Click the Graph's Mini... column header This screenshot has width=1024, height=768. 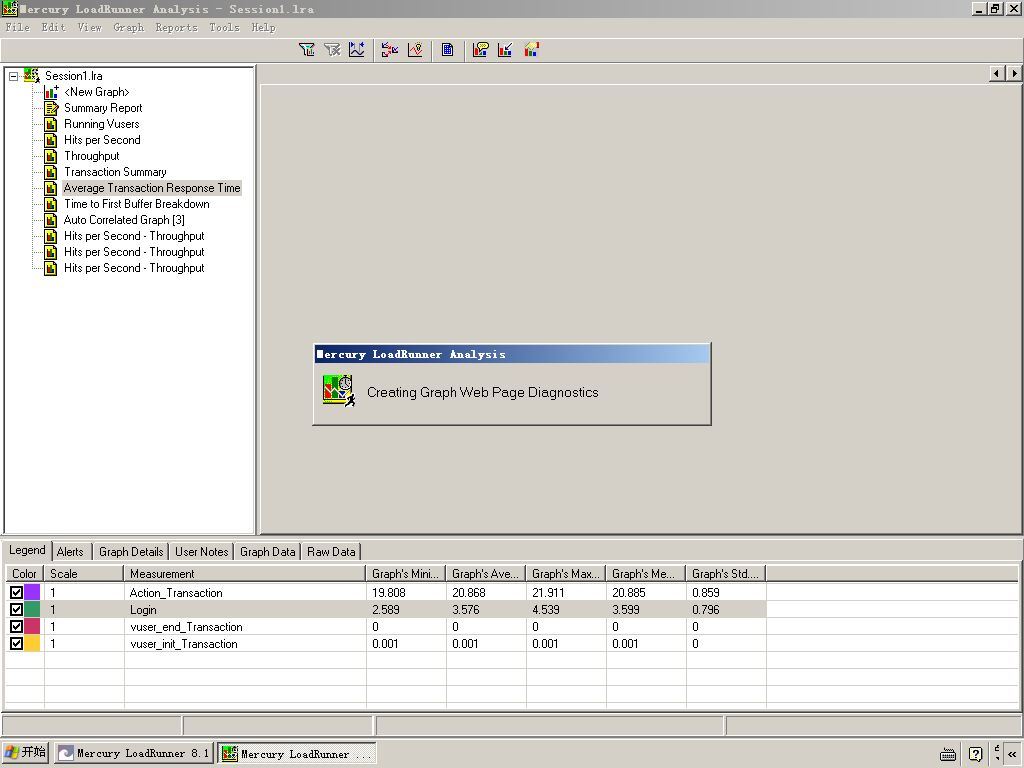(406, 573)
